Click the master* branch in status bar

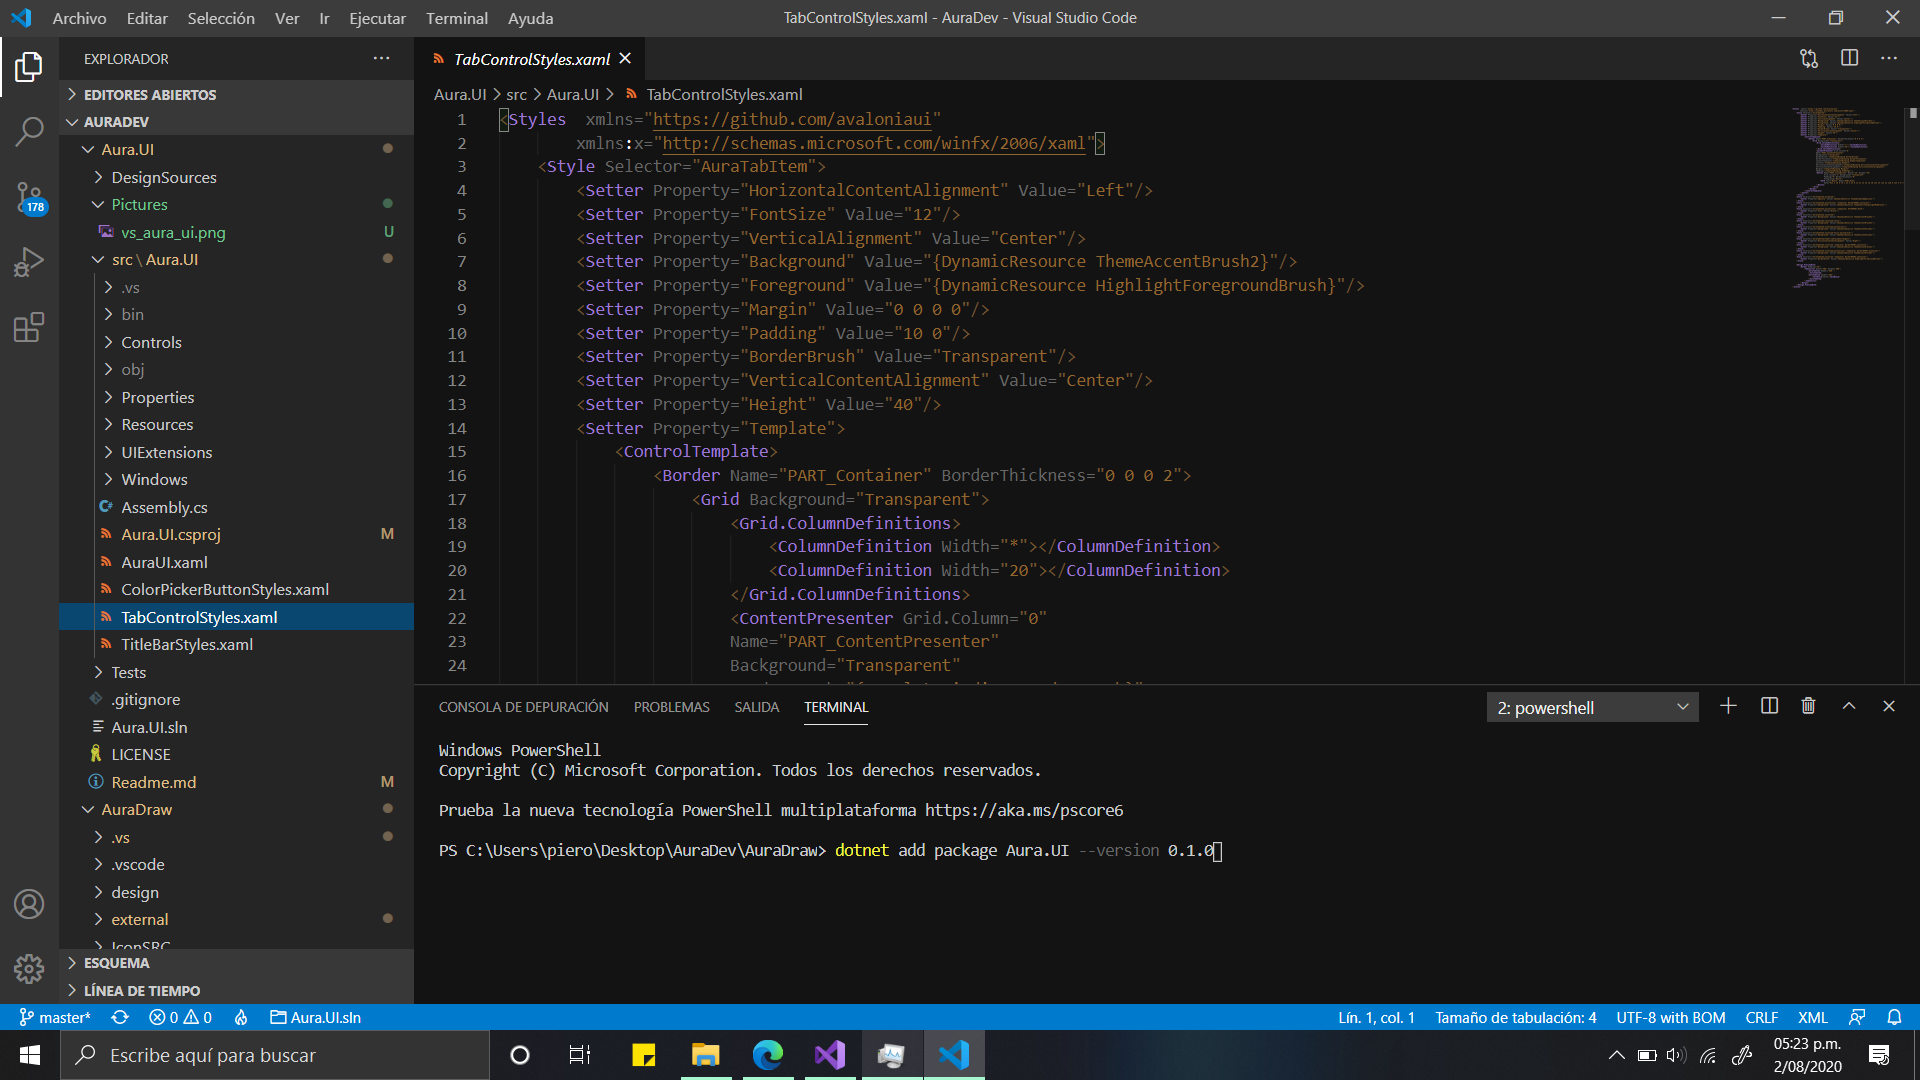[55, 1017]
